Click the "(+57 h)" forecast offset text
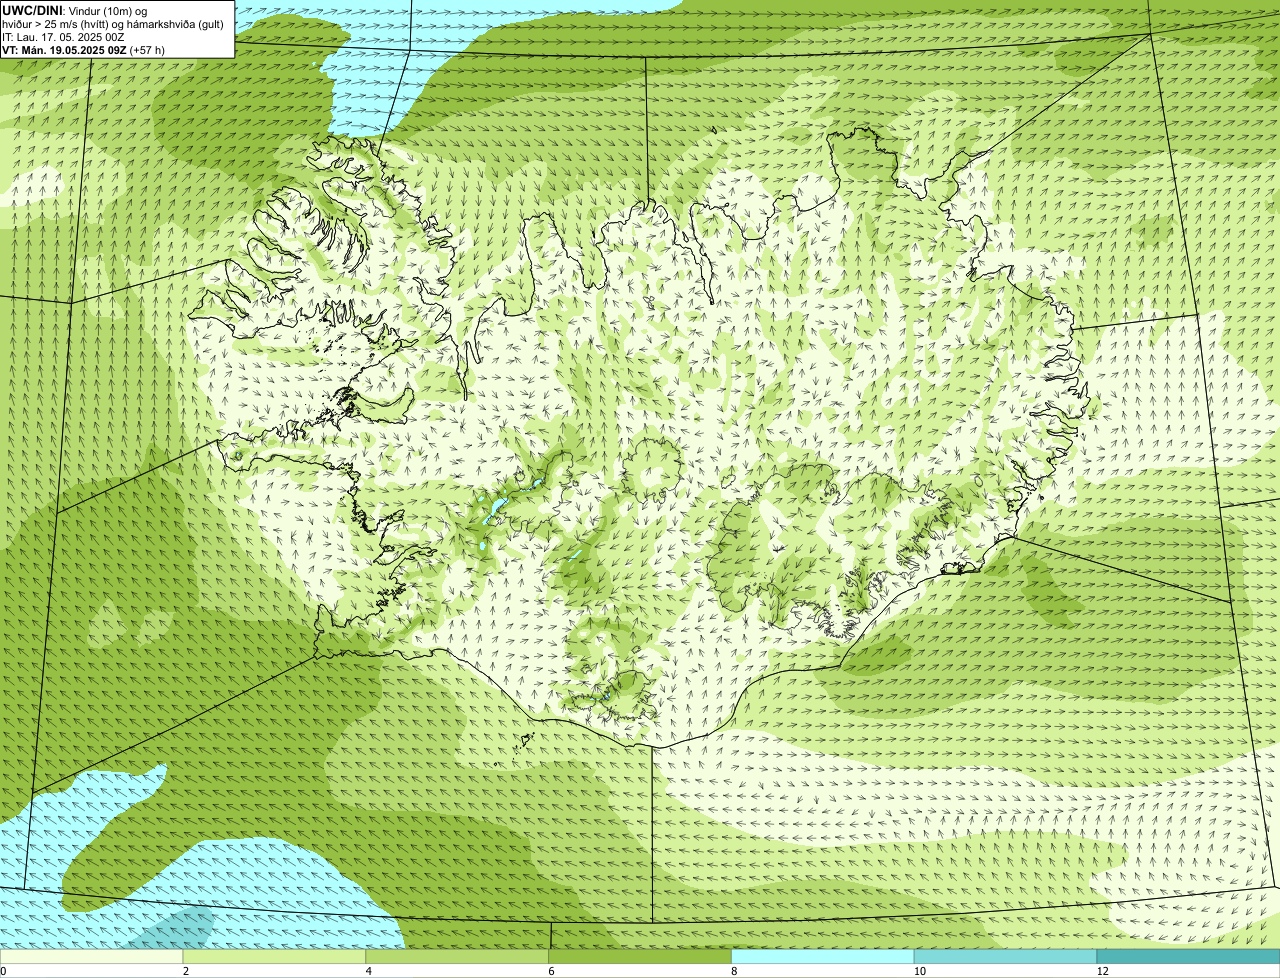This screenshot has height=978, width=1280. click(147, 50)
